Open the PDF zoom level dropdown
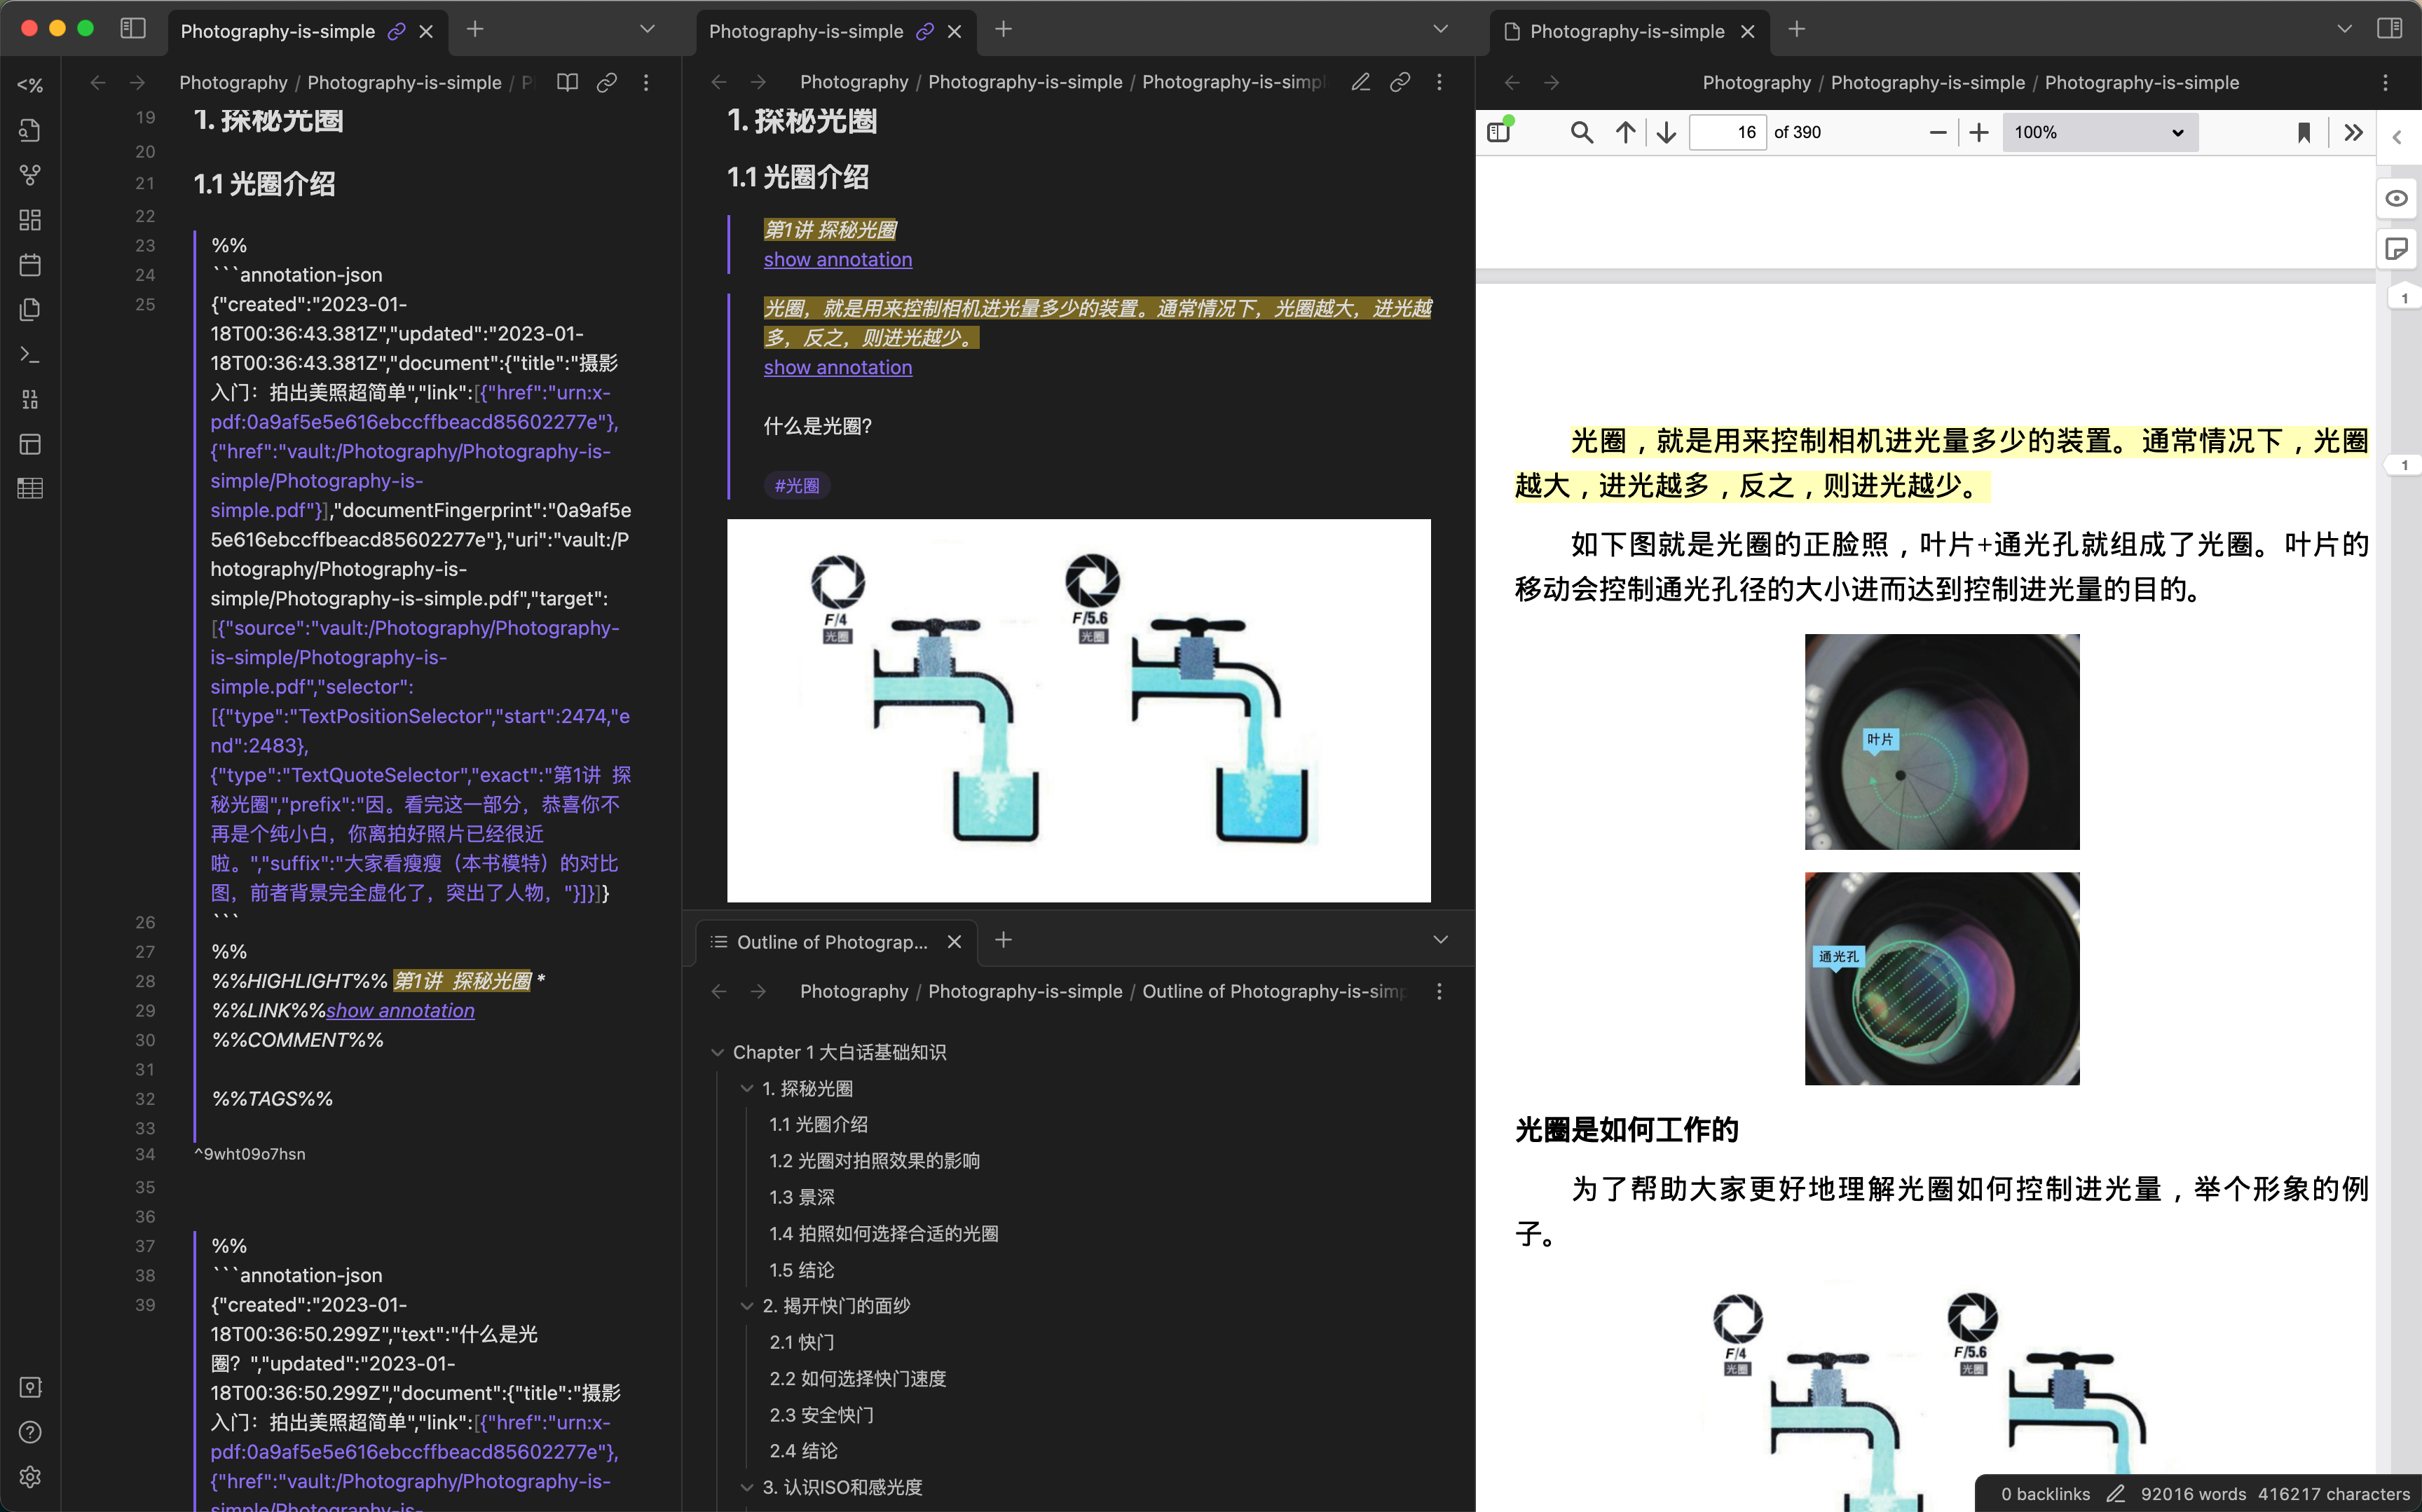Image resolution: width=2422 pixels, height=1512 pixels. [2099, 132]
